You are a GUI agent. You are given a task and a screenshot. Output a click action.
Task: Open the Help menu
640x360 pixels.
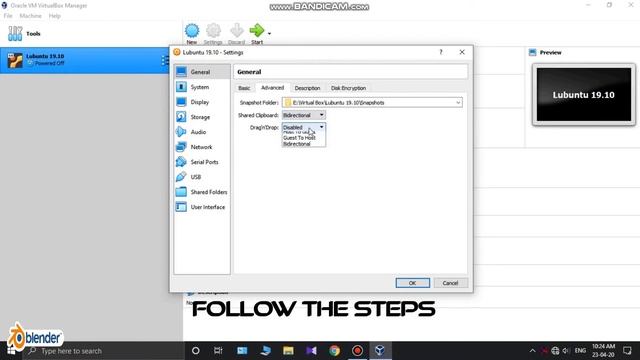(55, 16)
